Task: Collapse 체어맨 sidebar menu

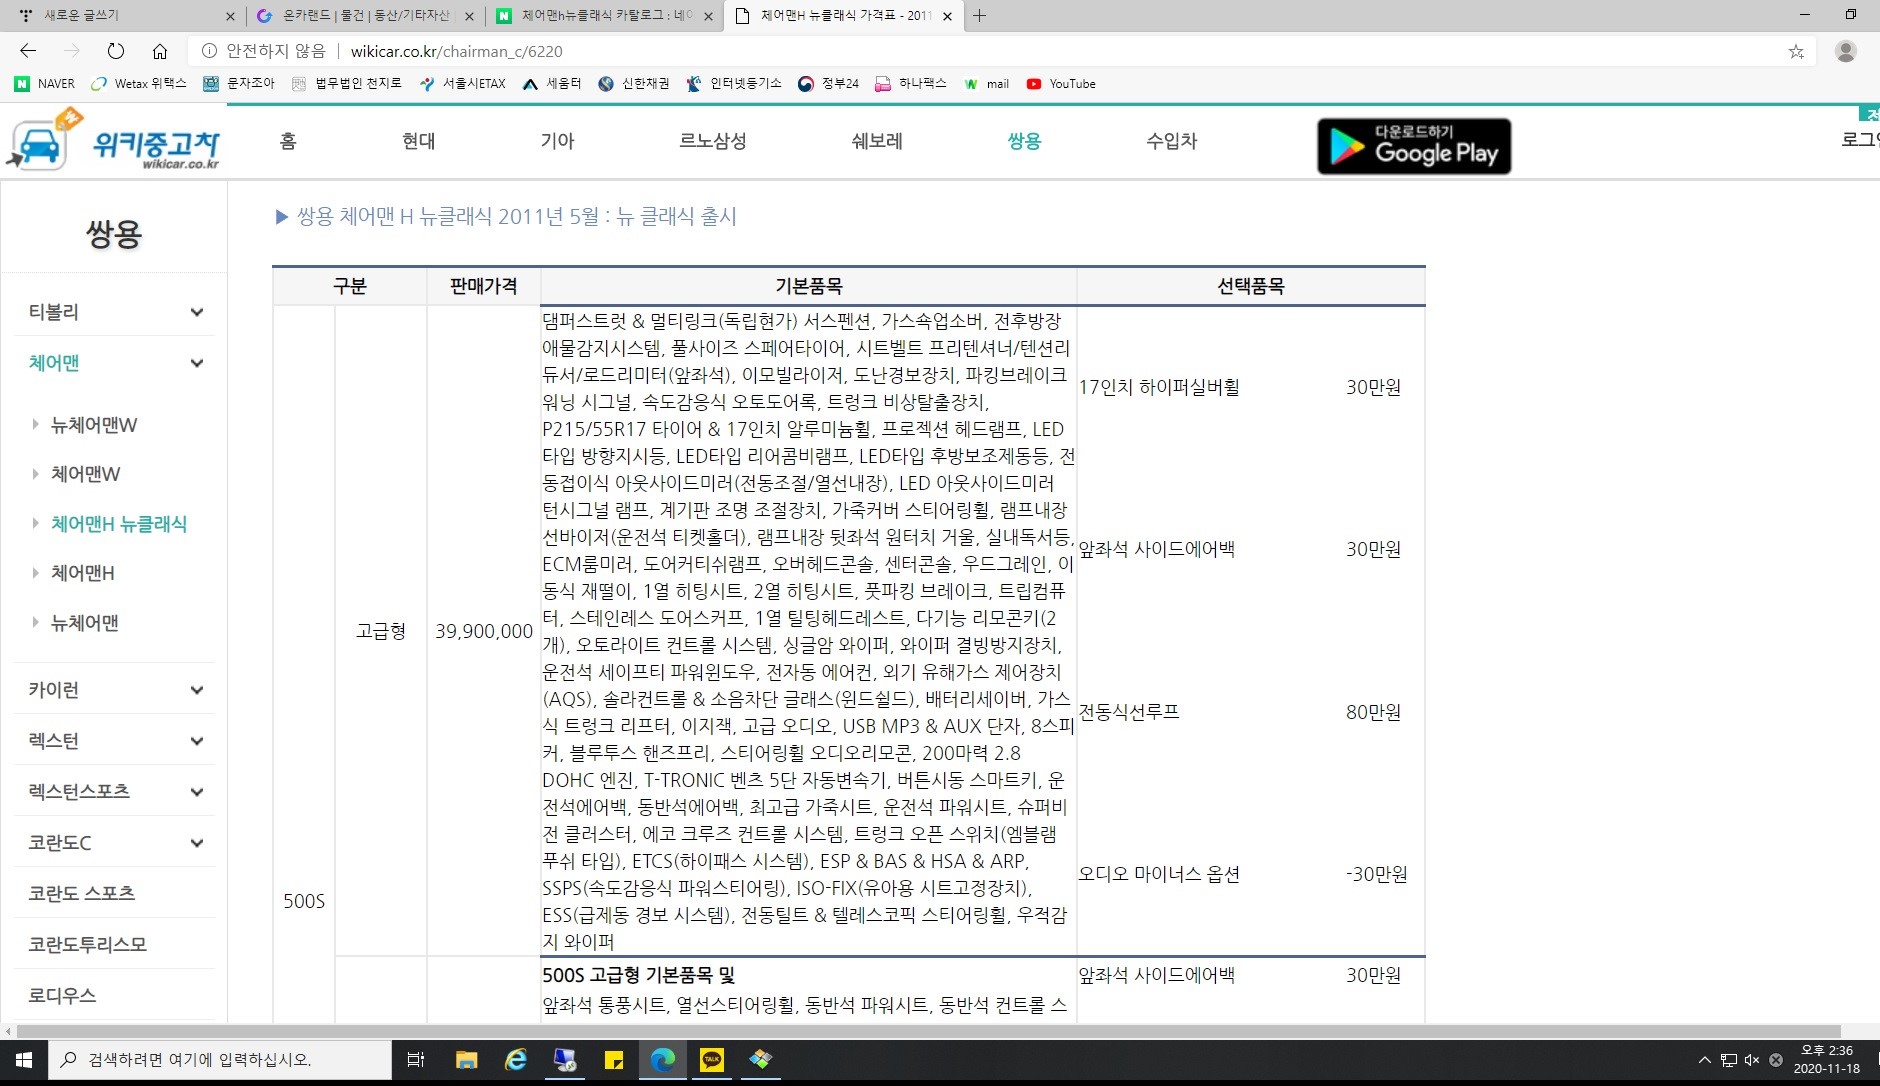Action: coord(115,363)
